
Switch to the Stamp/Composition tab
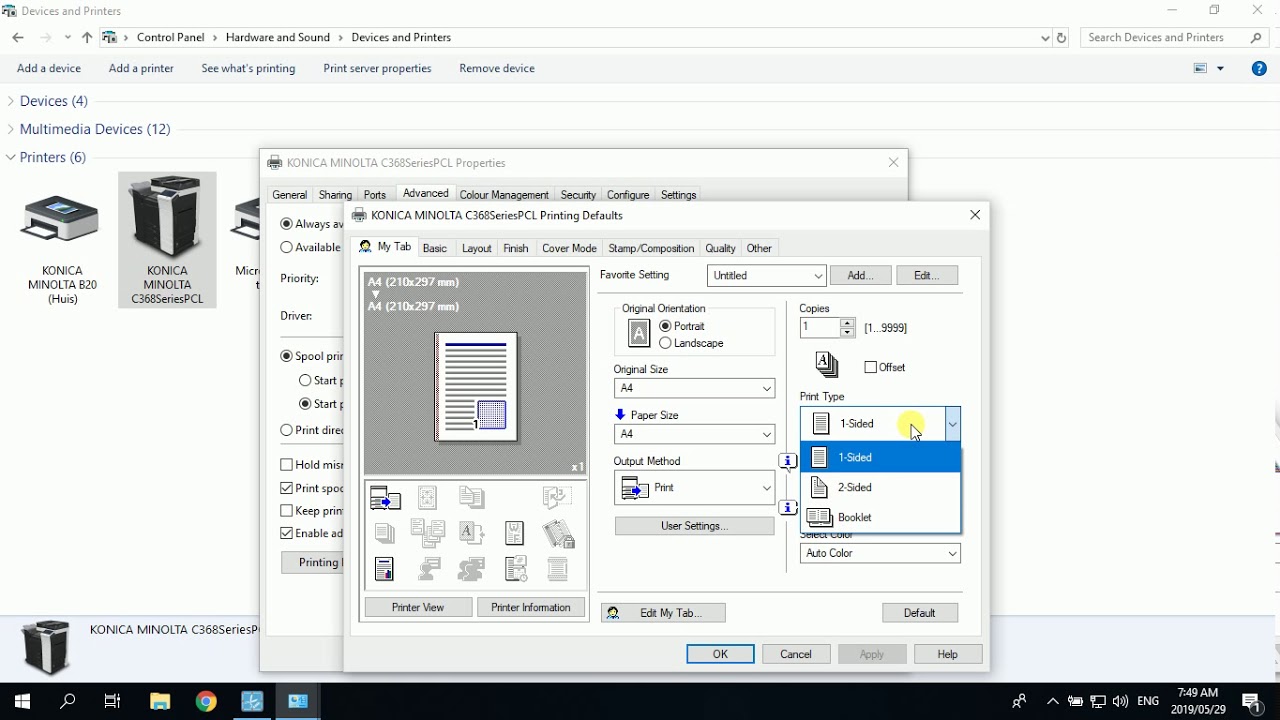(651, 248)
